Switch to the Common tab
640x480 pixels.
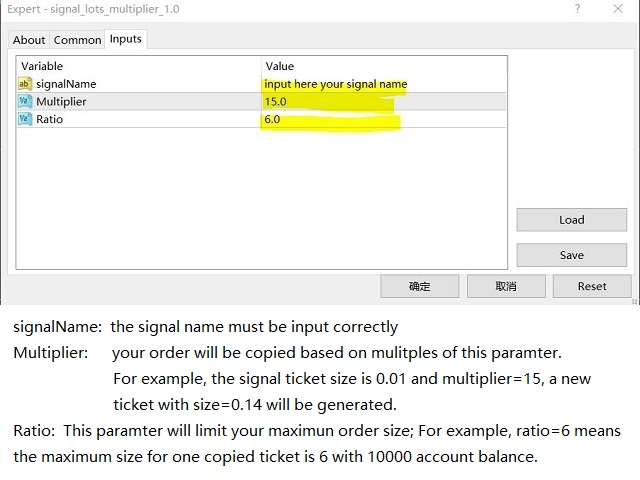(77, 40)
